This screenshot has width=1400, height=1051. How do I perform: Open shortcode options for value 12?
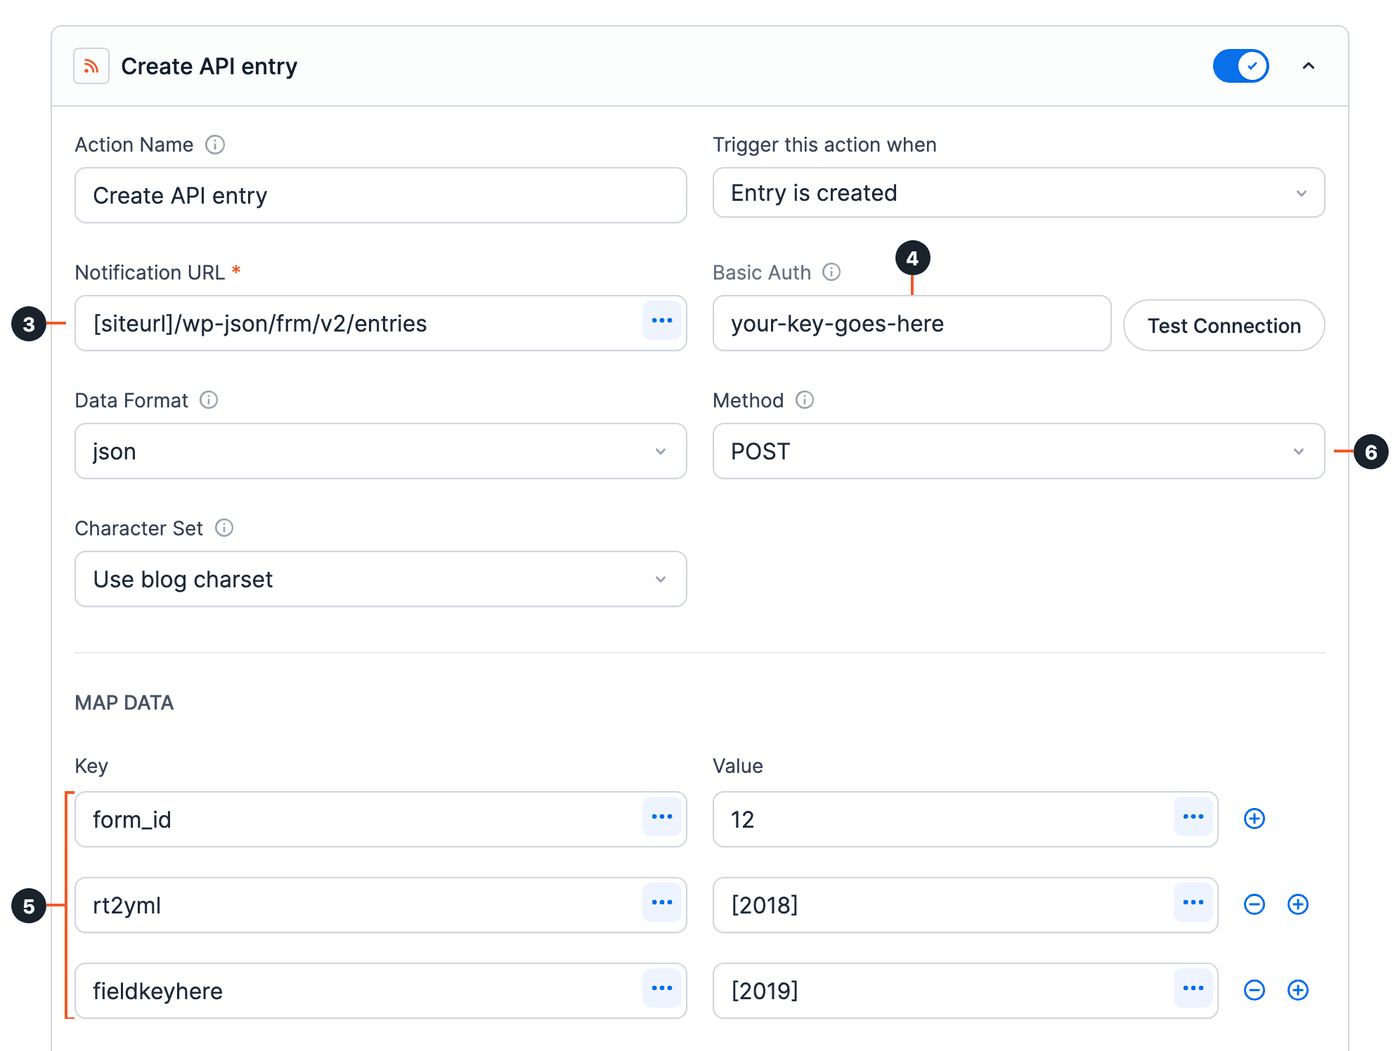pos(1193,817)
